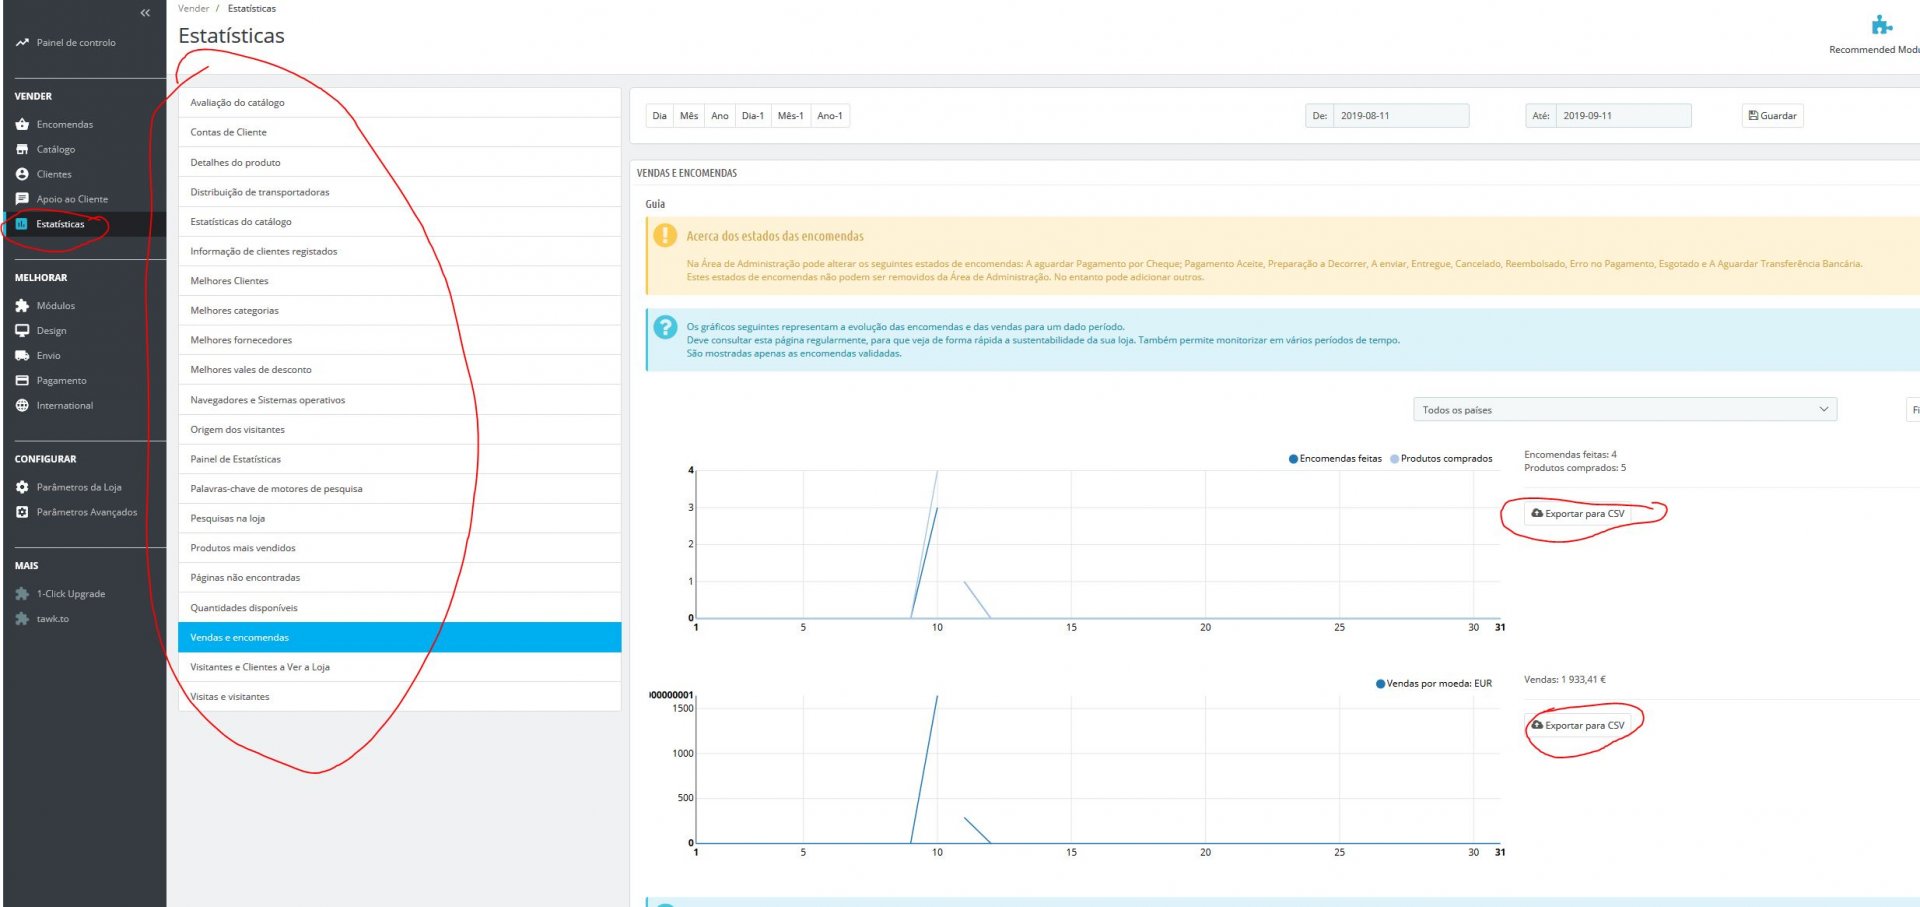Open Melhores Clientes statistics
Screen dimensions: 1920x907
point(229,281)
